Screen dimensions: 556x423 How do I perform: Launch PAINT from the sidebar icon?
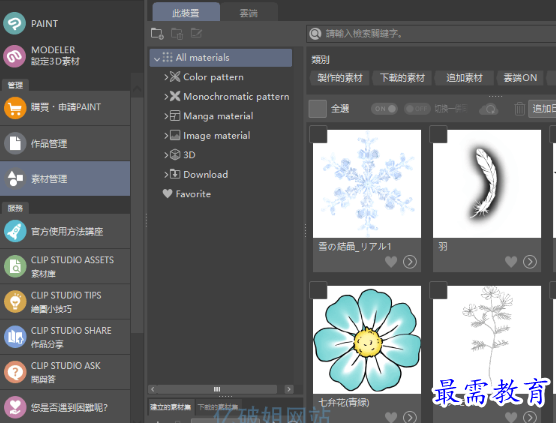pos(15,23)
